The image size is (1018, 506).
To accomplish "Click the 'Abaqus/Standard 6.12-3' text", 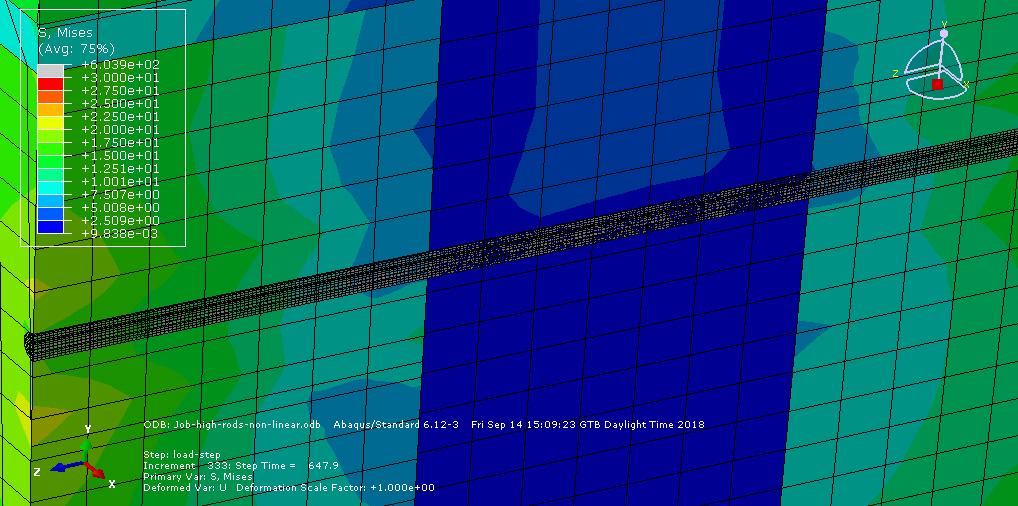I will (x=396, y=425).
